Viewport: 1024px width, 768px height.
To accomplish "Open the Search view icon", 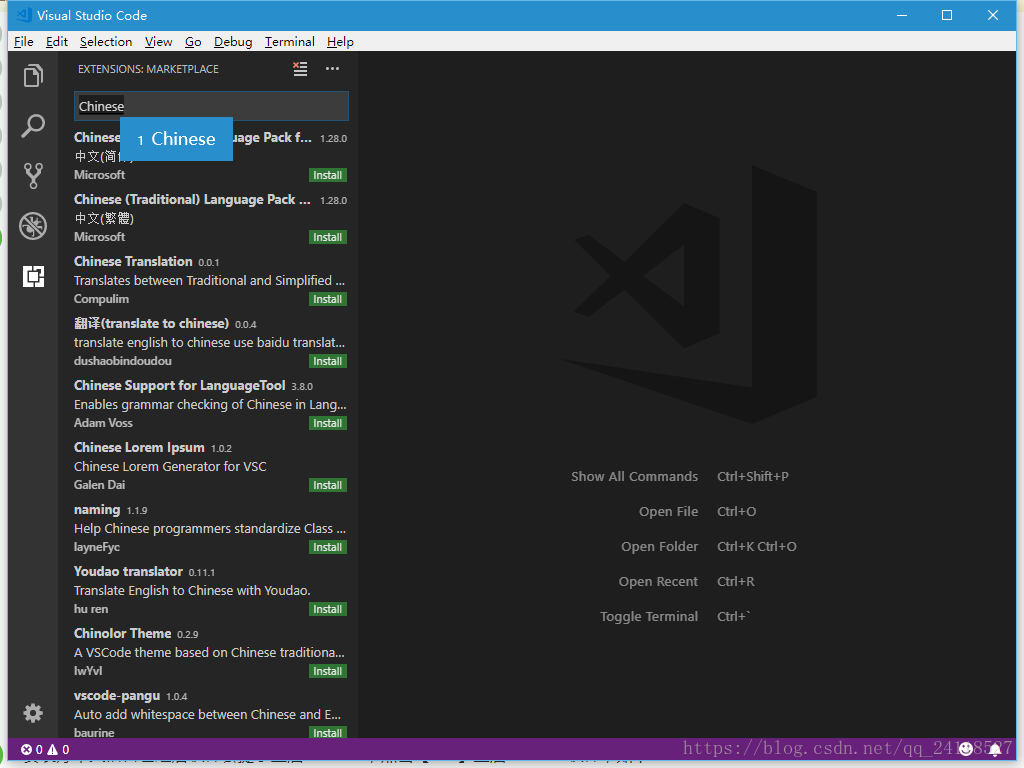I will tap(33, 125).
